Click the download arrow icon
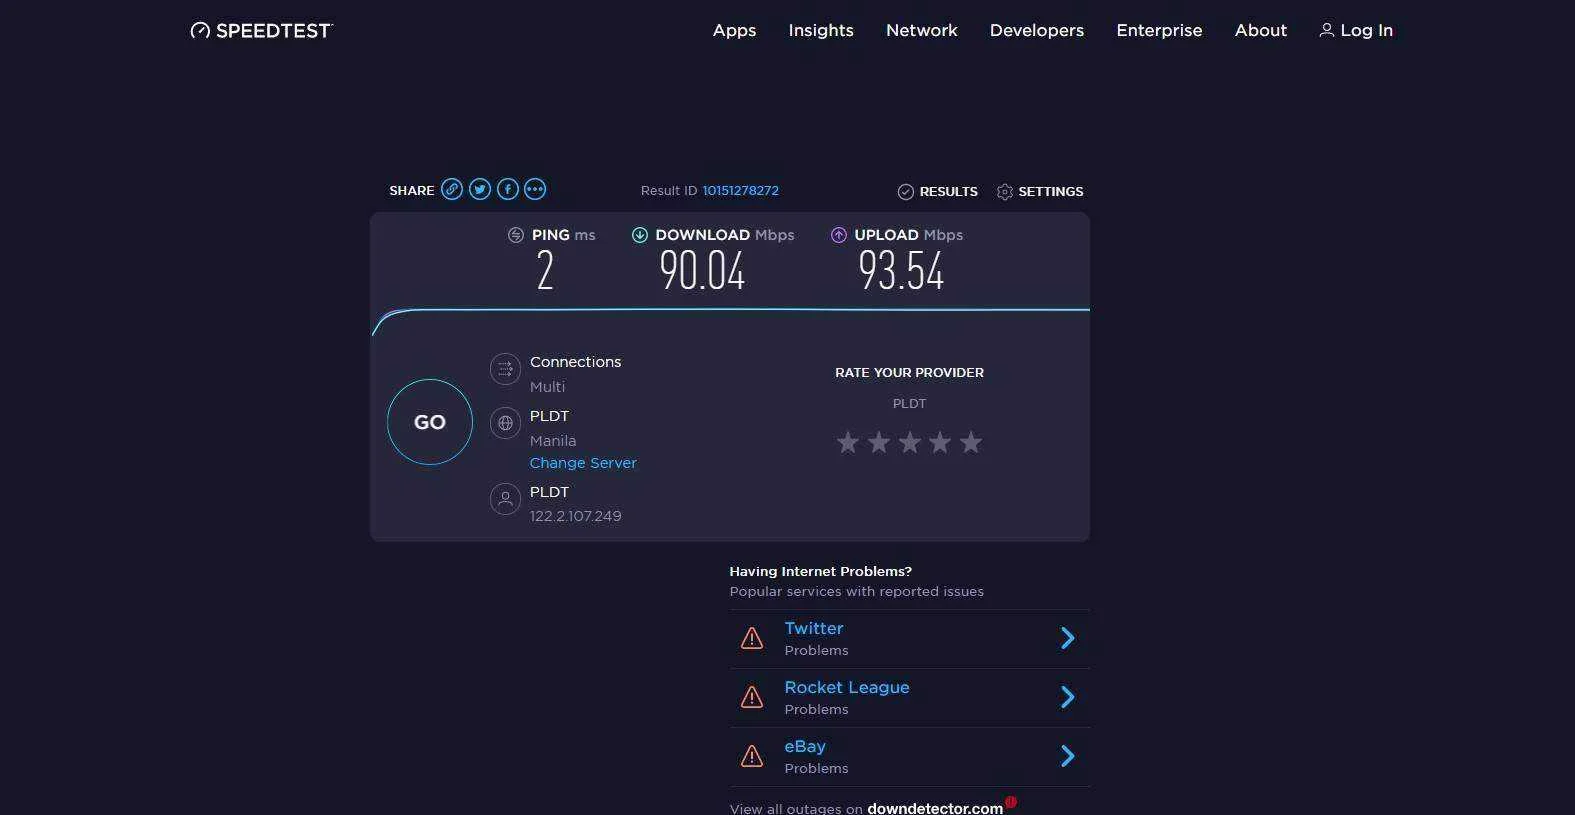 click(x=640, y=235)
